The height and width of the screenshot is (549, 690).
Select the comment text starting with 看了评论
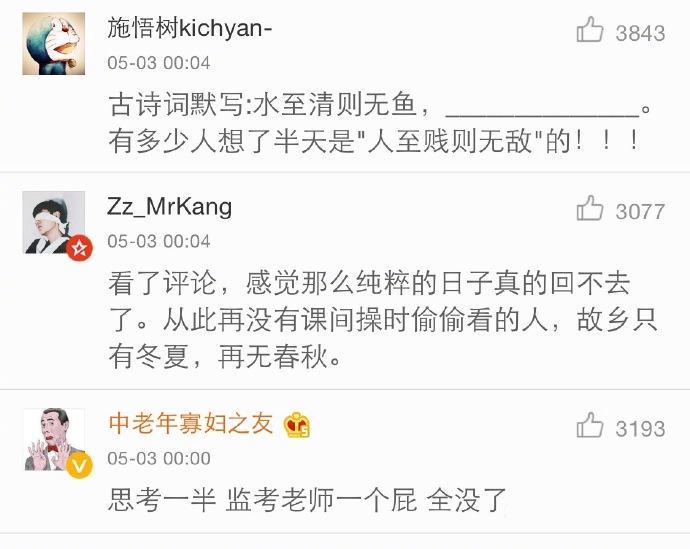(383, 319)
